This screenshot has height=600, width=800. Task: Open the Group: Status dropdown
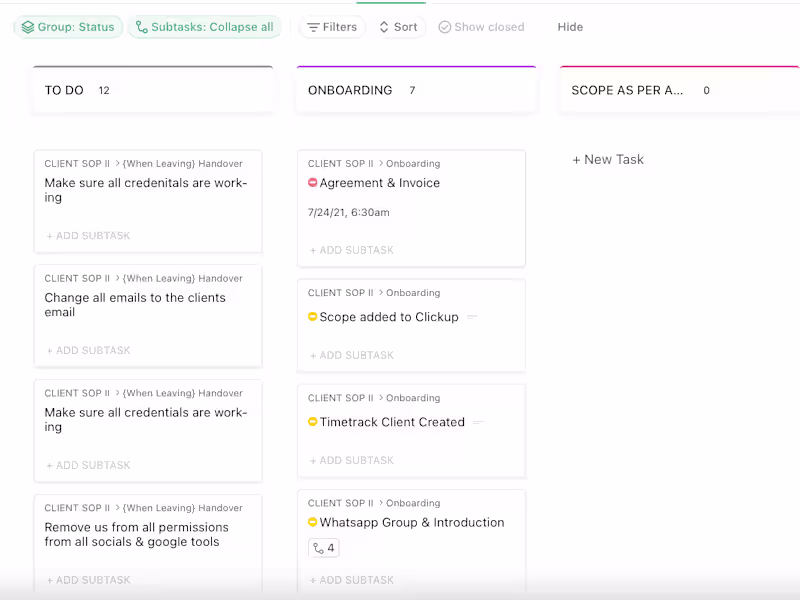(68, 27)
